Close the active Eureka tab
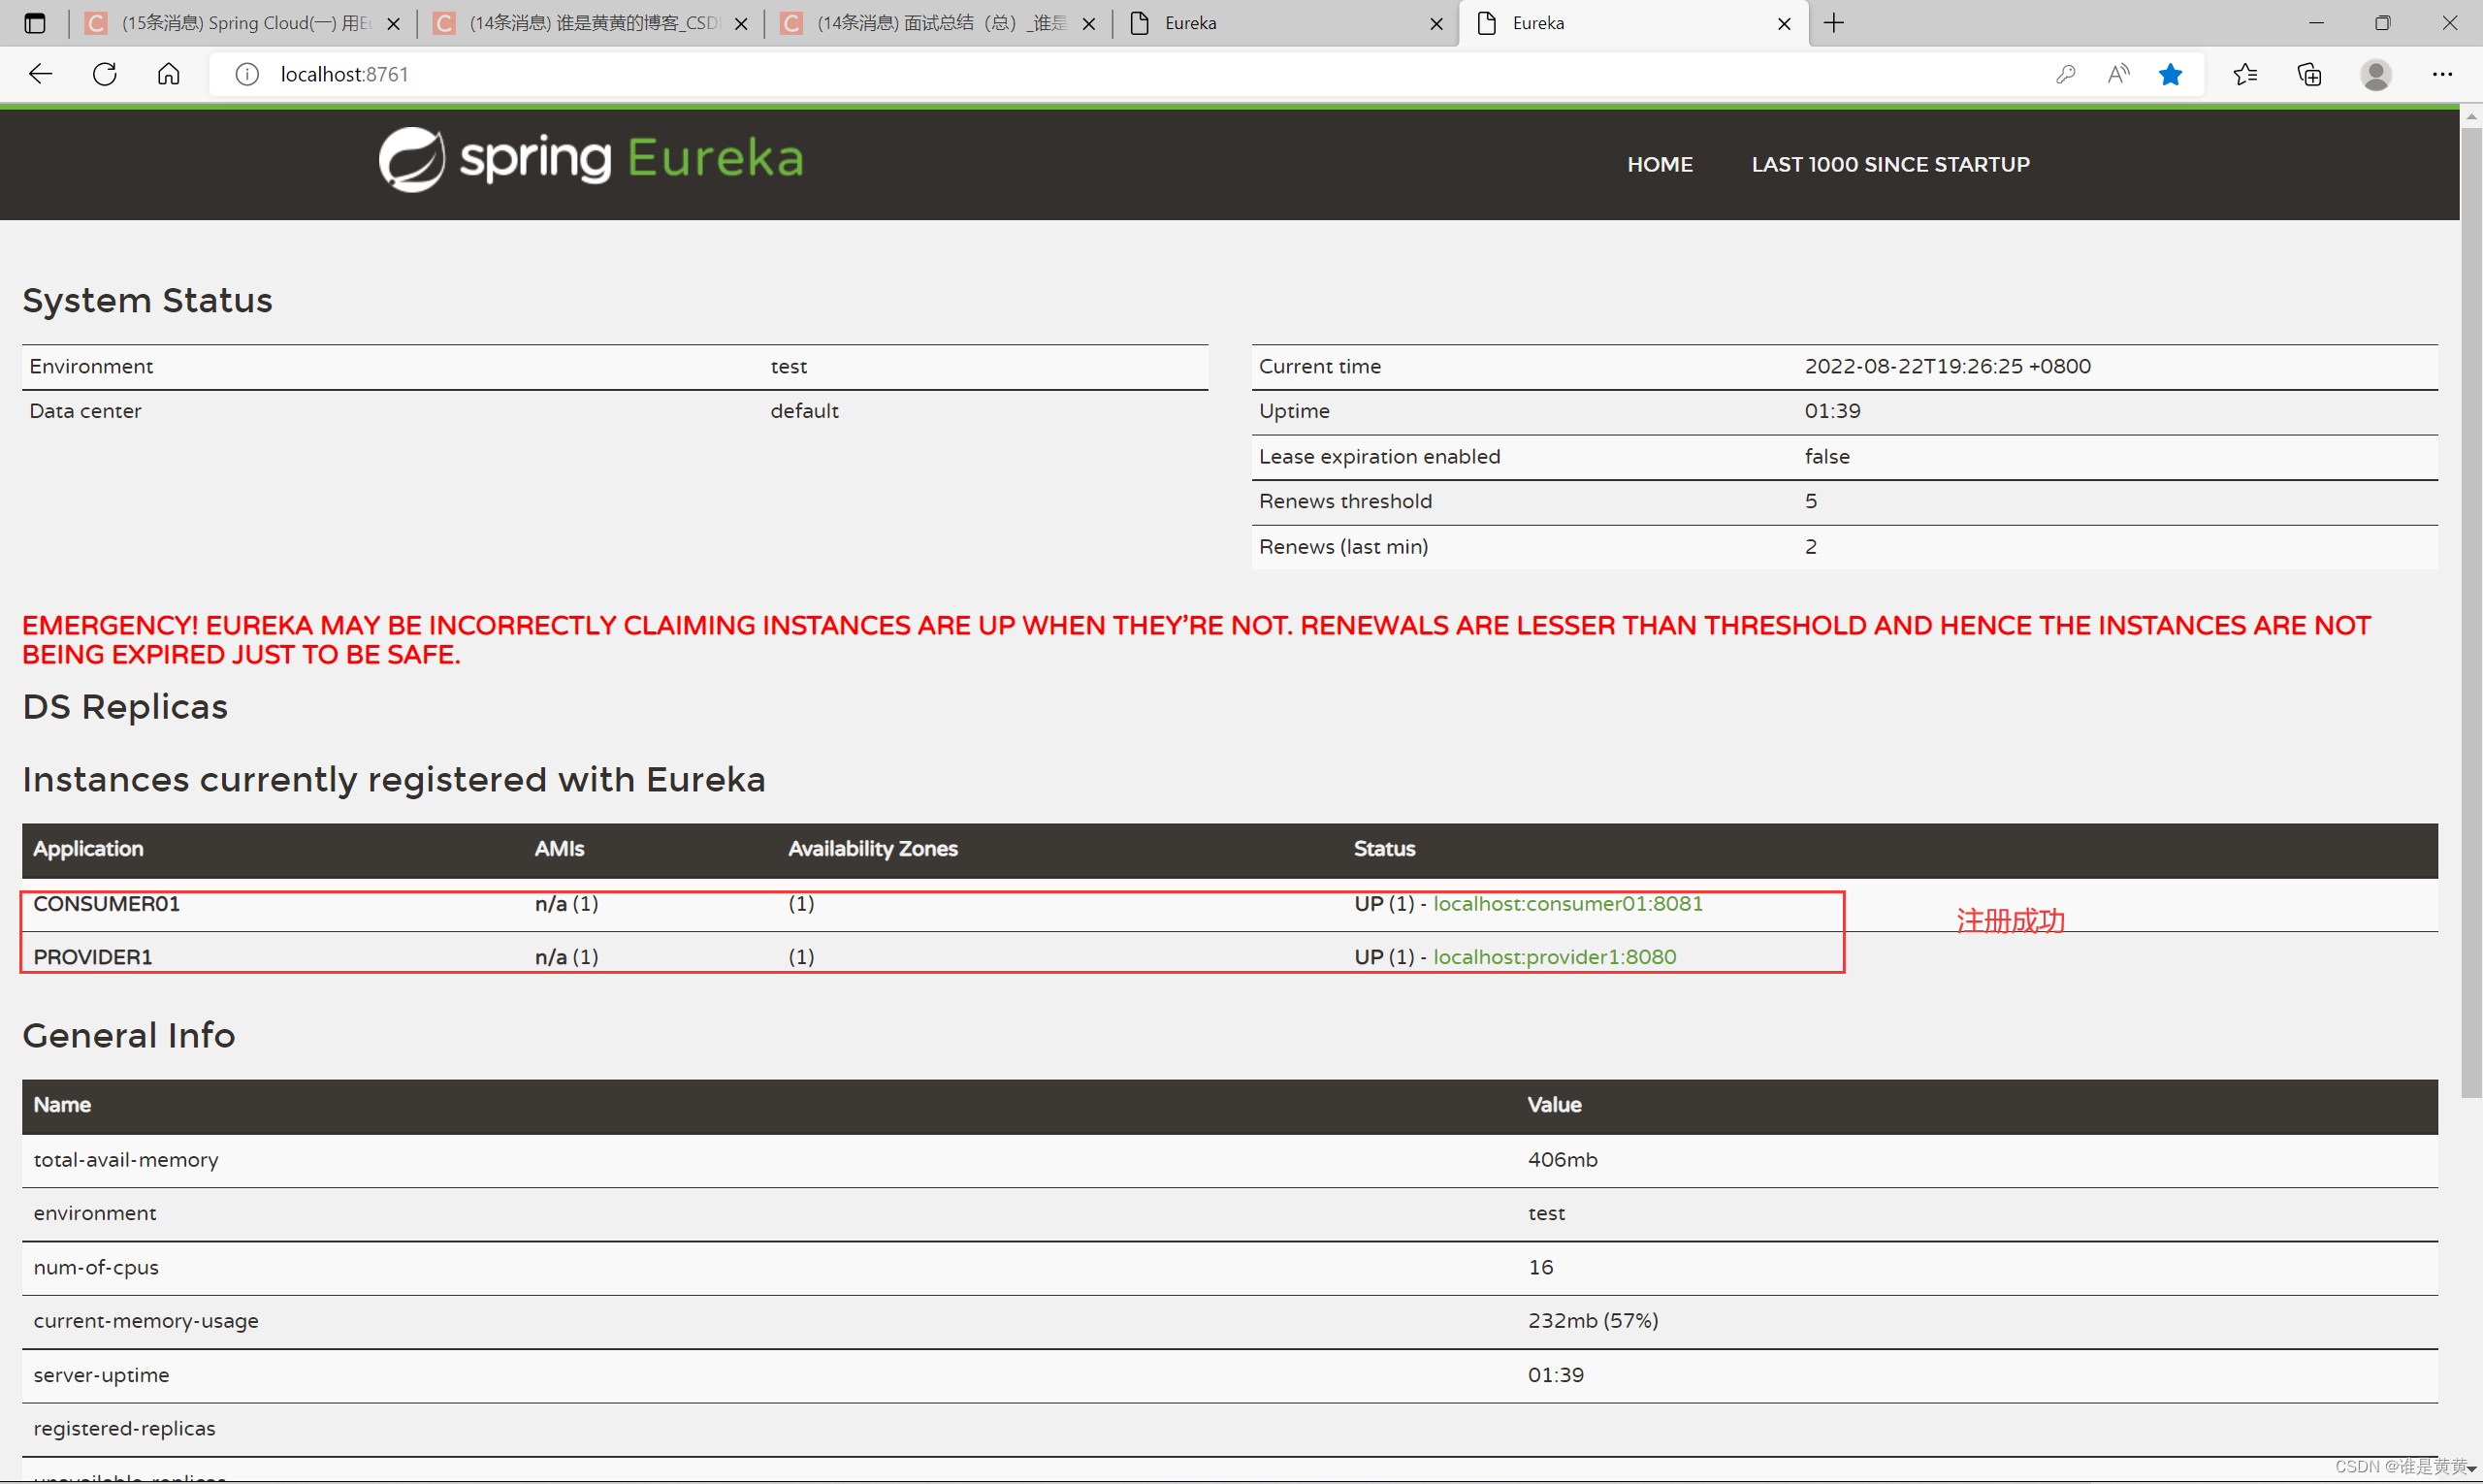 [x=1784, y=24]
